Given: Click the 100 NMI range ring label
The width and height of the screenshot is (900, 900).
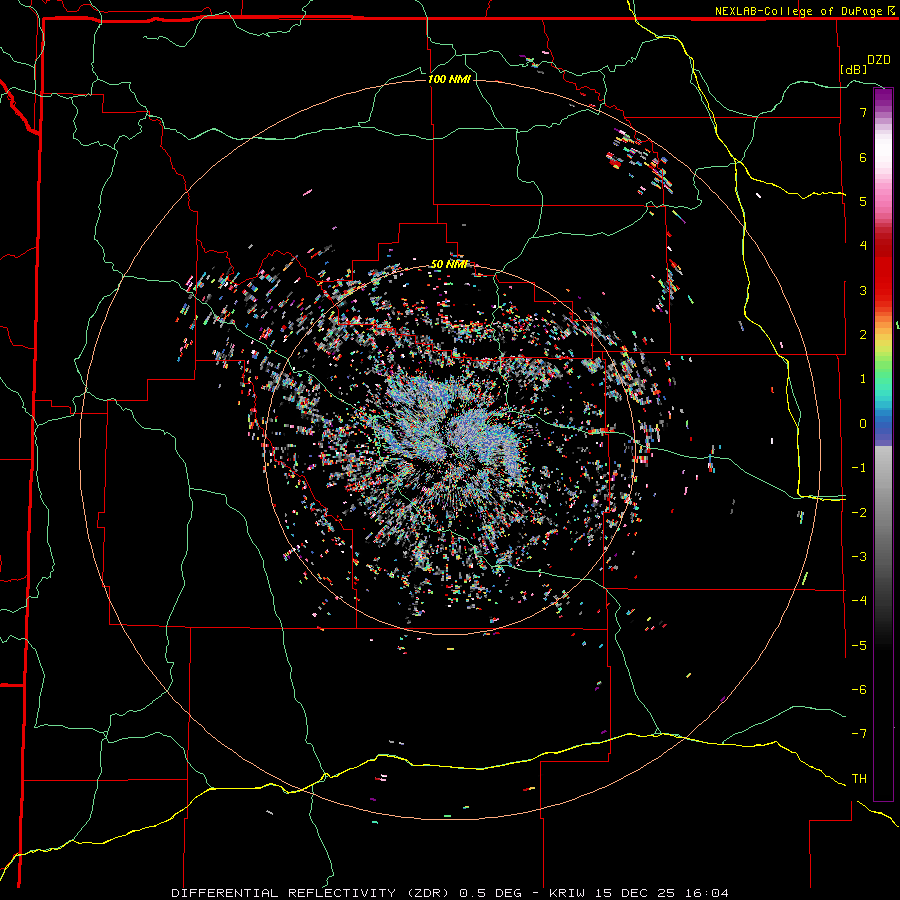Looking at the screenshot, I should 449,79.
